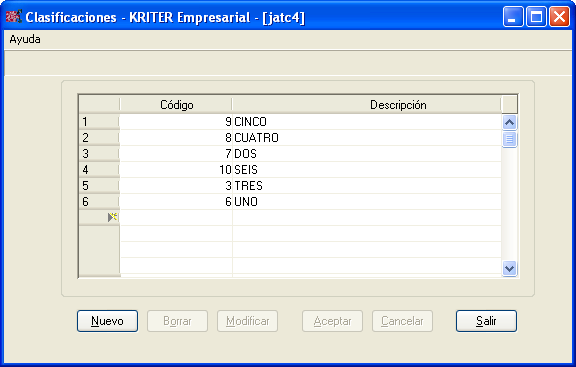The width and height of the screenshot is (576, 367).
Task: Click the DOS description cell
Action: pos(367,154)
